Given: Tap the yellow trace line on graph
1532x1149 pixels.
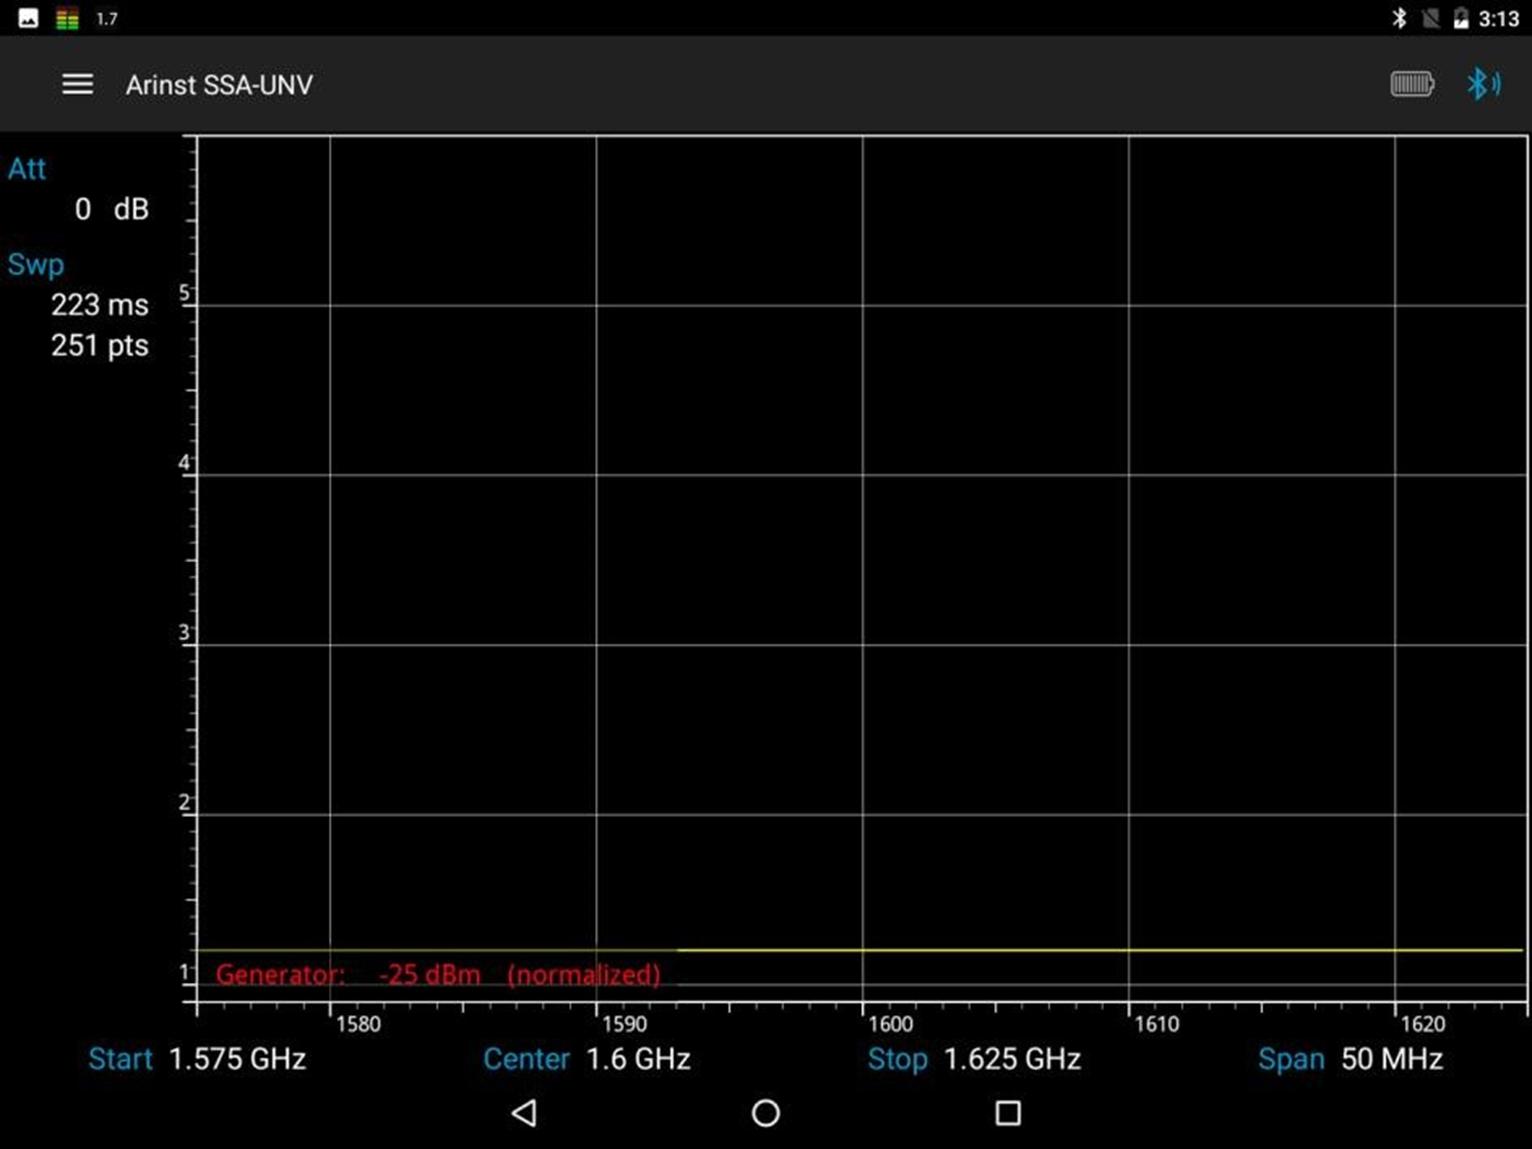Looking at the screenshot, I should pos(1100,950).
